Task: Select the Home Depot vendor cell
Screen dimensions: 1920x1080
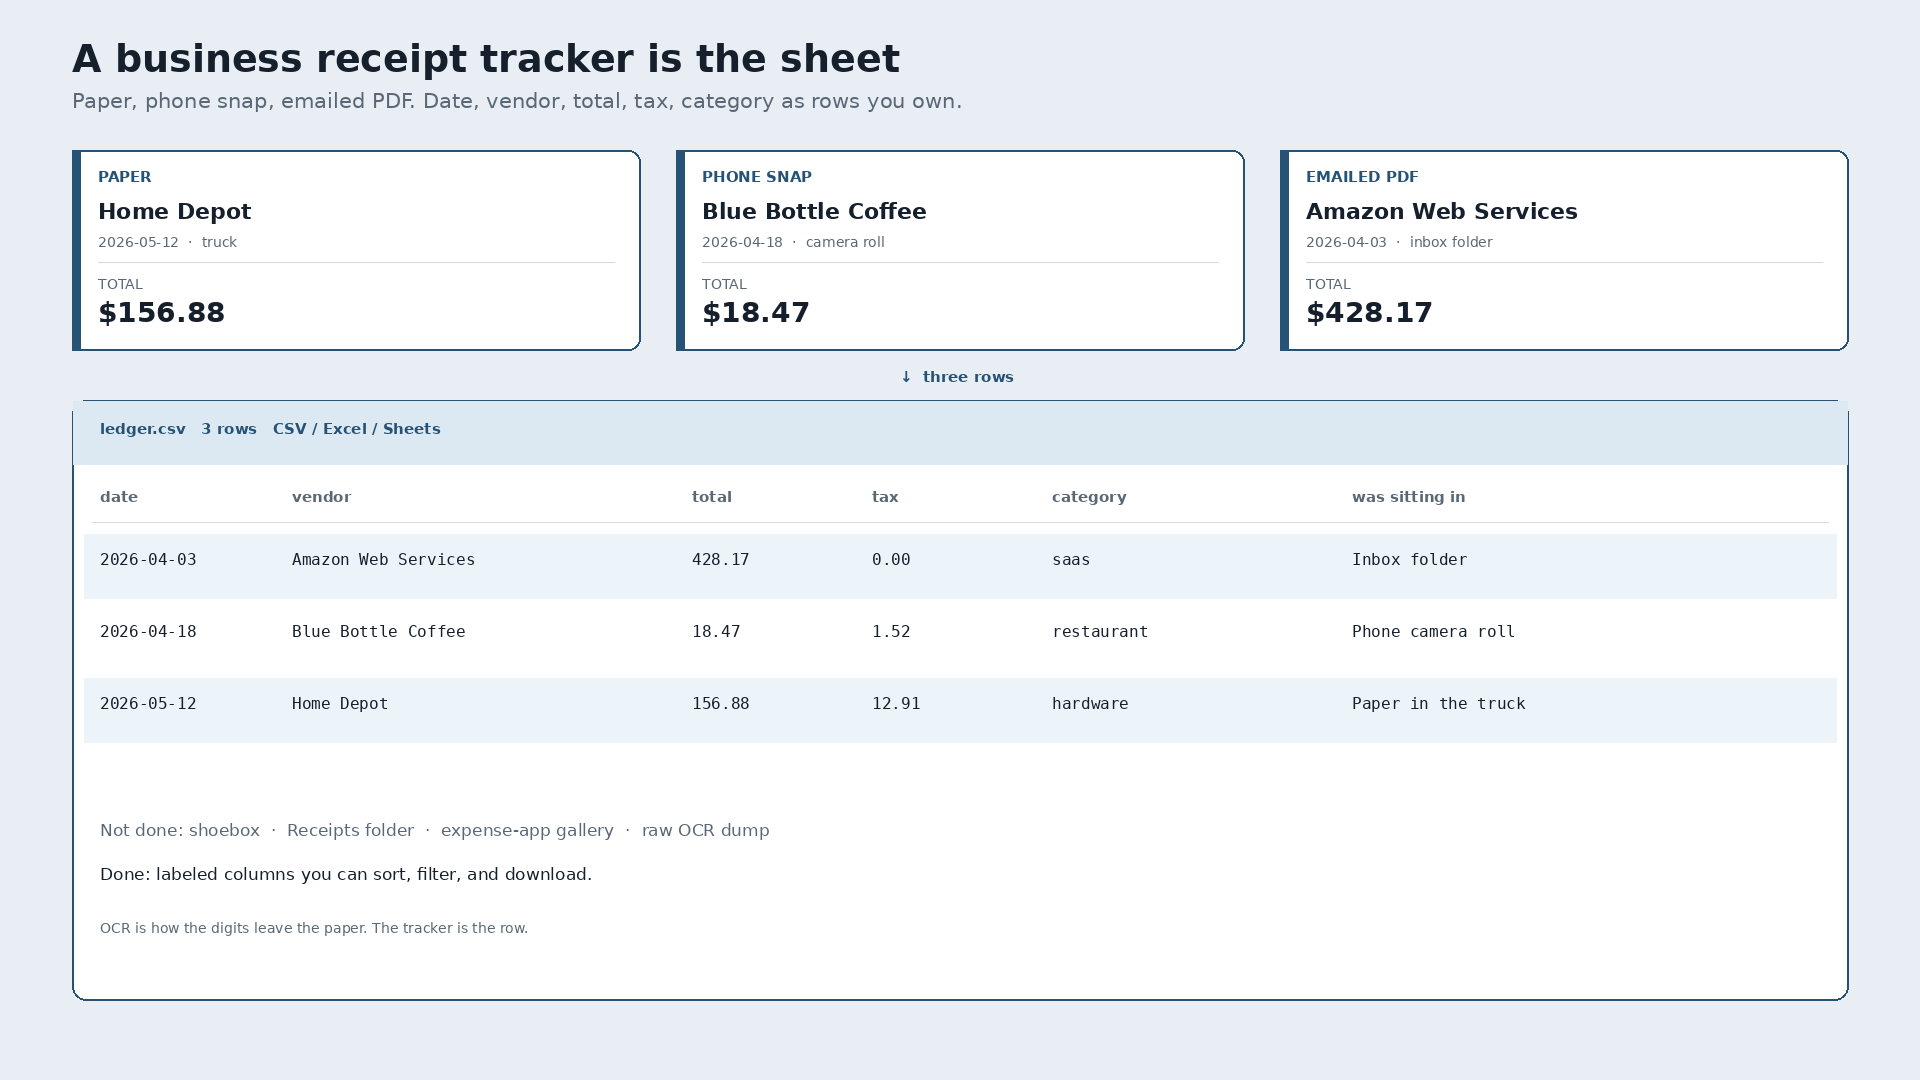Action: (x=340, y=704)
